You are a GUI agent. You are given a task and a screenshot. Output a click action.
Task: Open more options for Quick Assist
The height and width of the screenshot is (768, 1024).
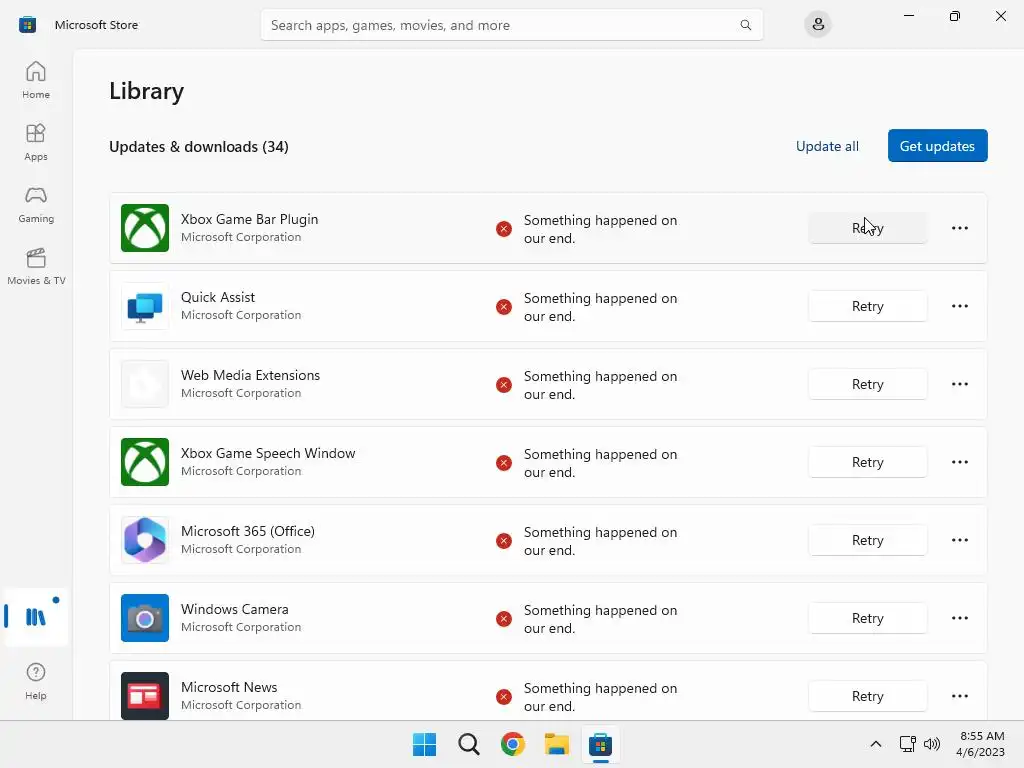tap(959, 306)
